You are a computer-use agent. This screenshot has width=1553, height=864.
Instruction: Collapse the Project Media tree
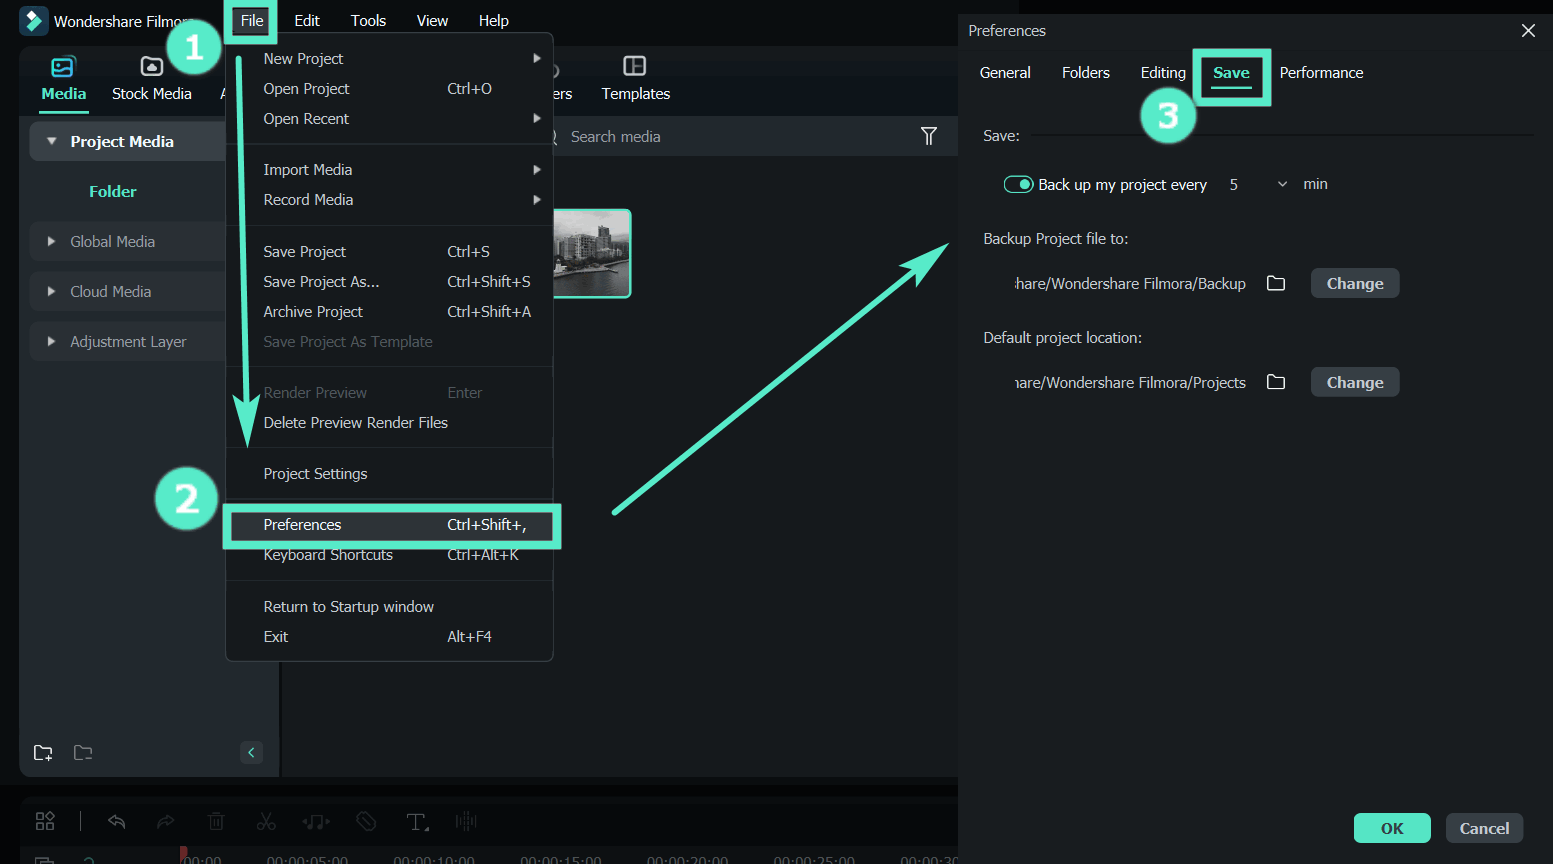click(x=51, y=141)
